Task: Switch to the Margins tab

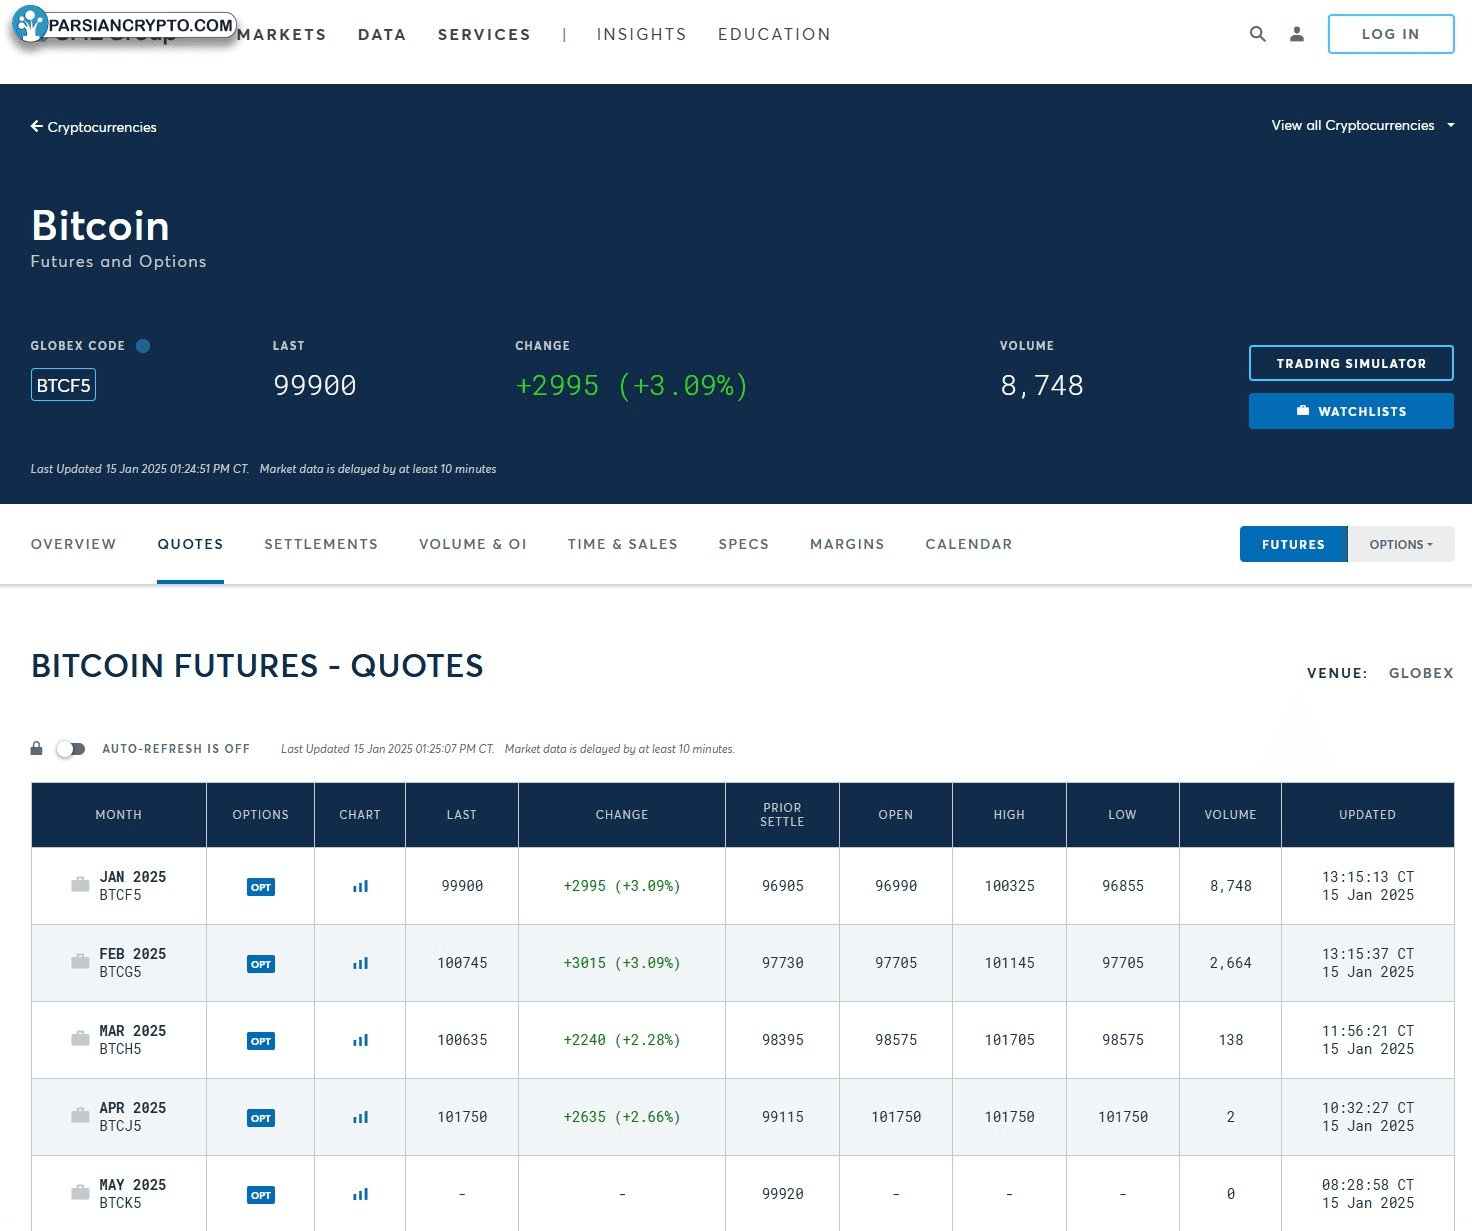Action: point(847,544)
